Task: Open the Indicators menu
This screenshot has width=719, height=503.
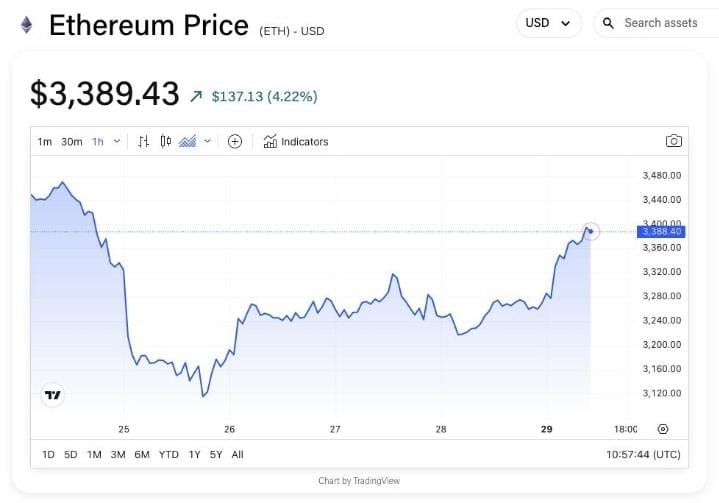Action: 296,141
